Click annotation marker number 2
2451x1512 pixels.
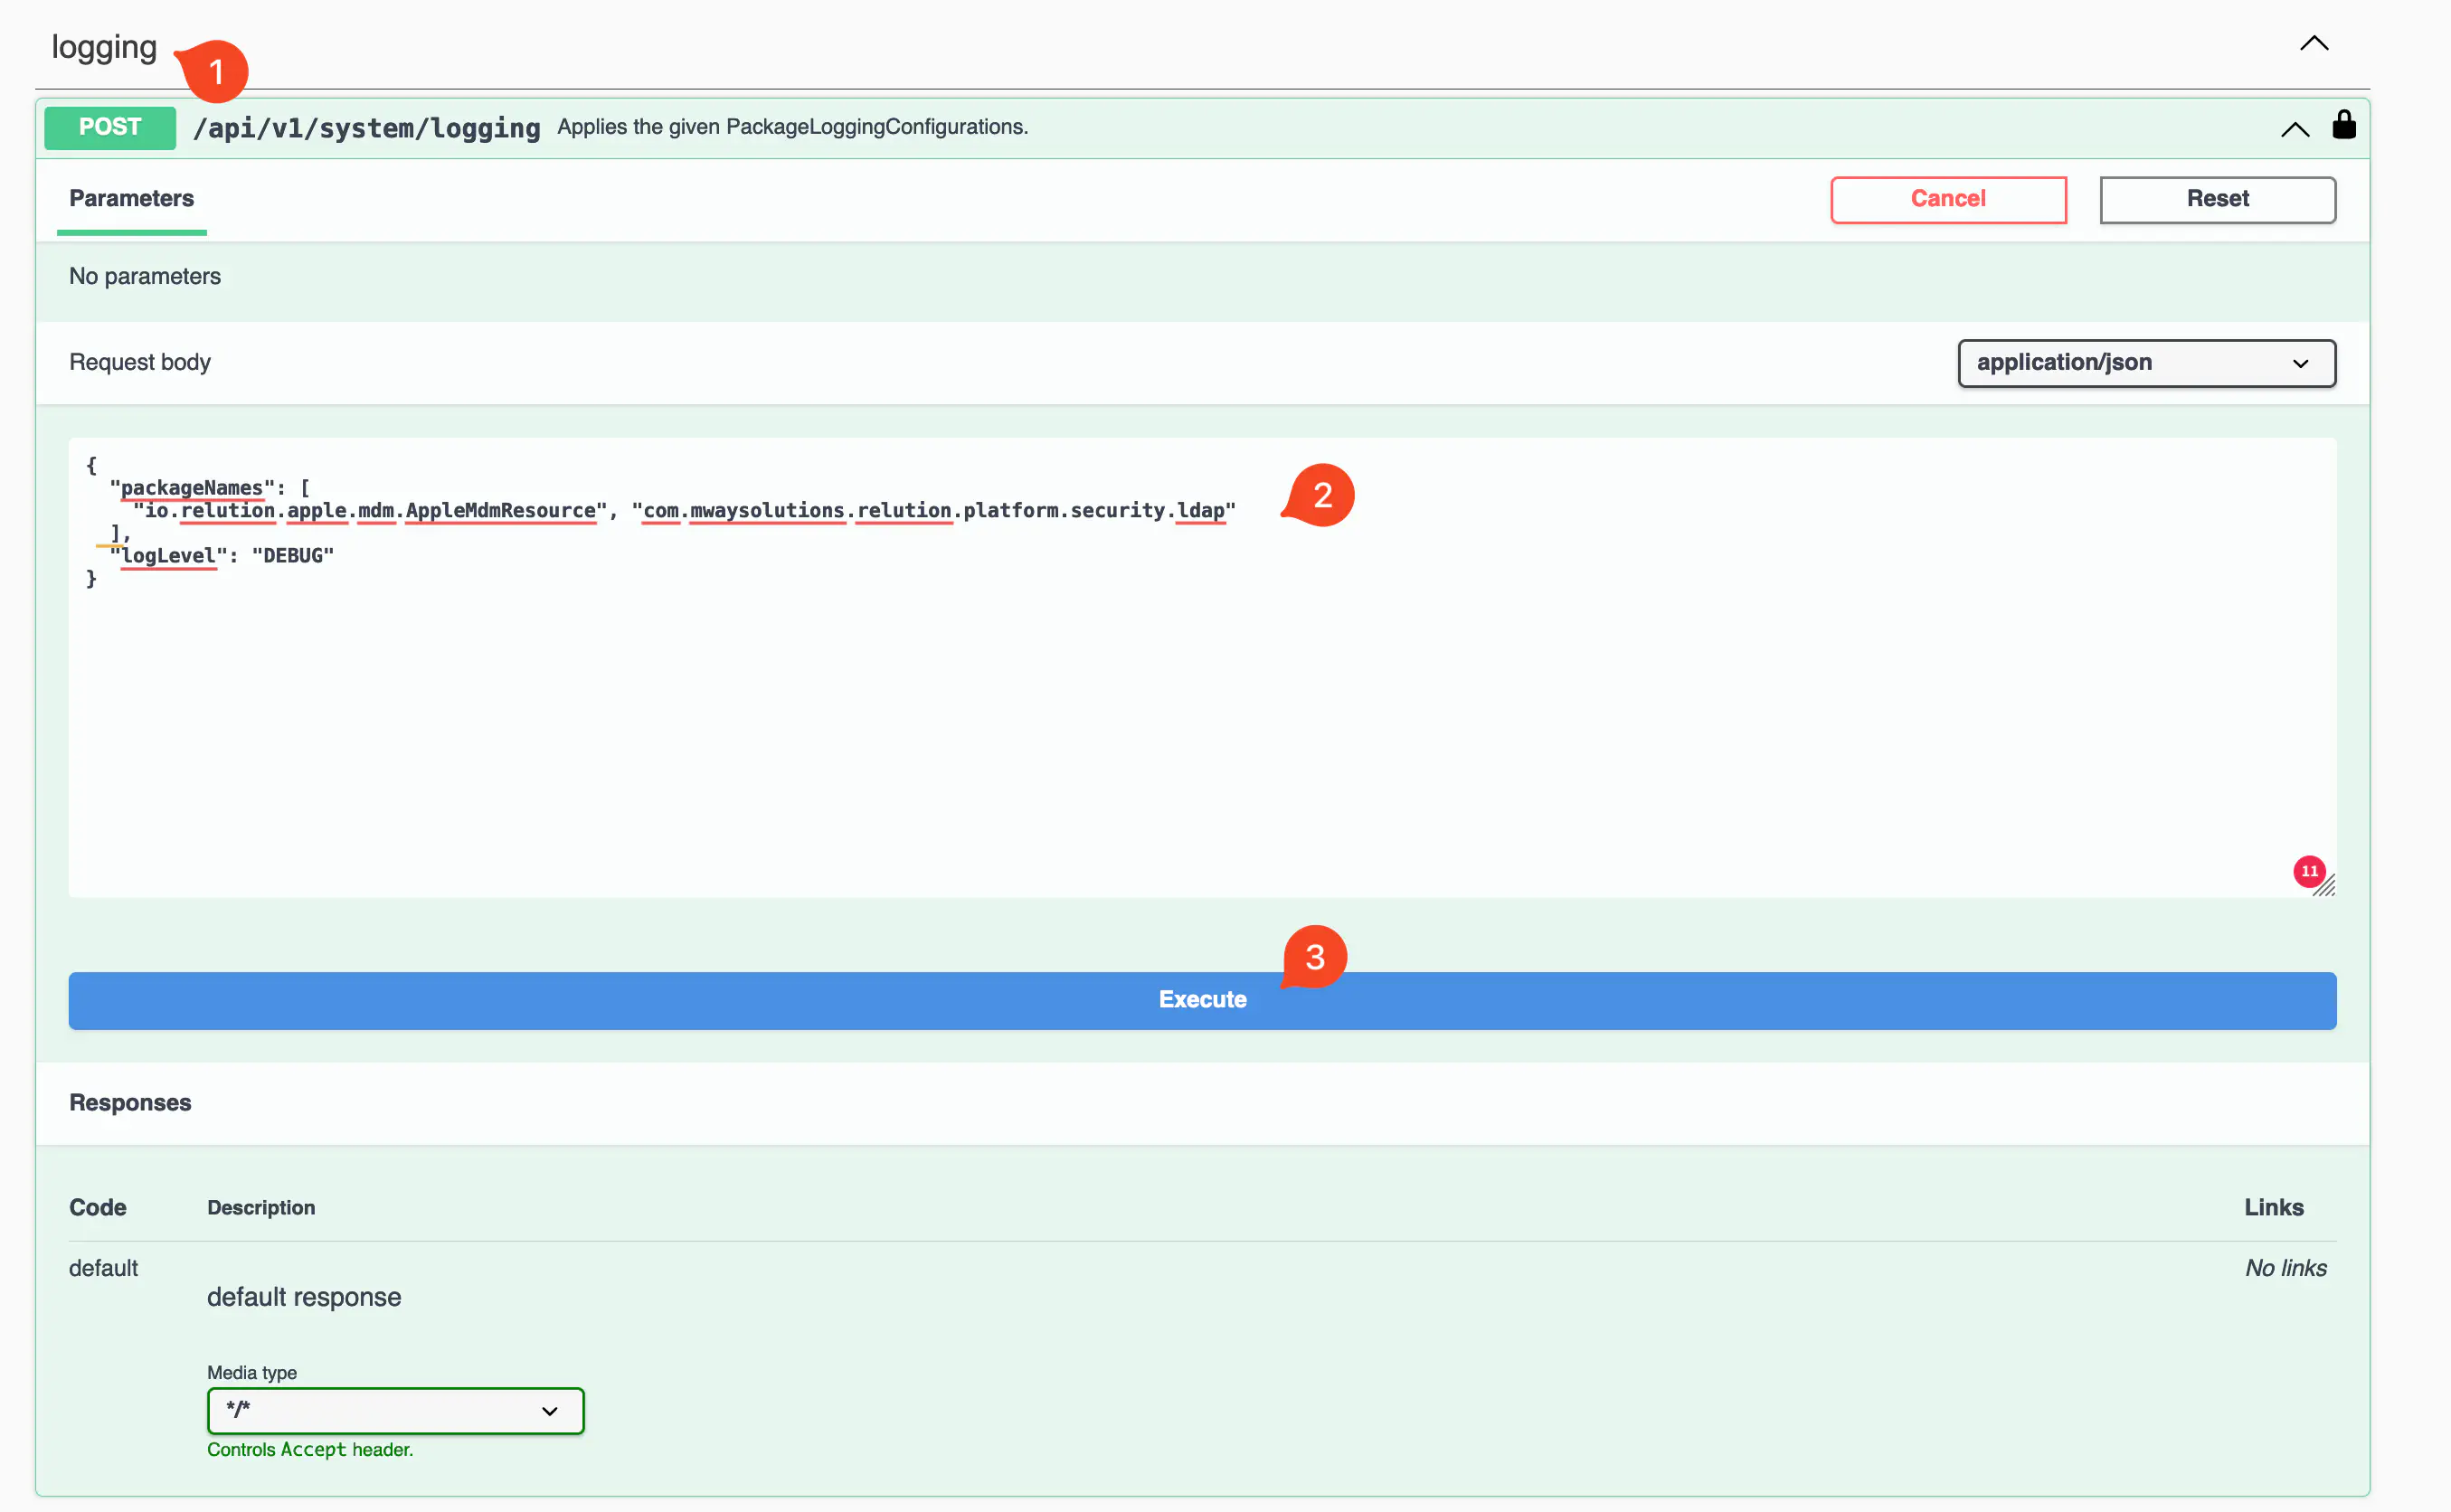1321,495
